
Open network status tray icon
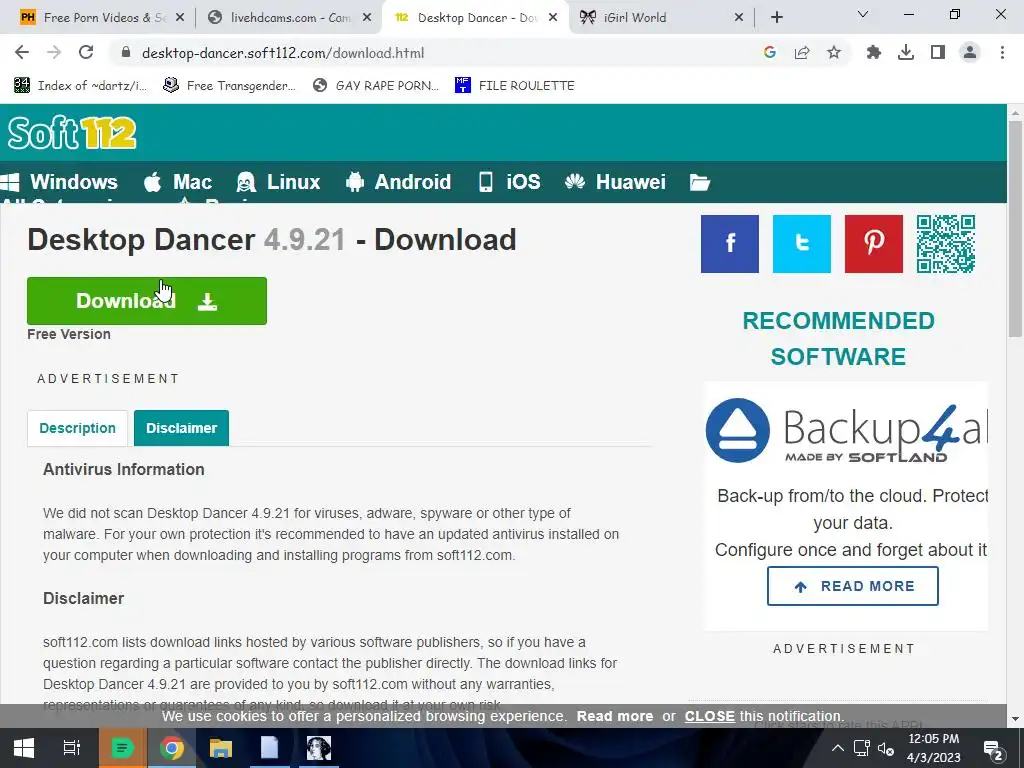click(862, 748)
